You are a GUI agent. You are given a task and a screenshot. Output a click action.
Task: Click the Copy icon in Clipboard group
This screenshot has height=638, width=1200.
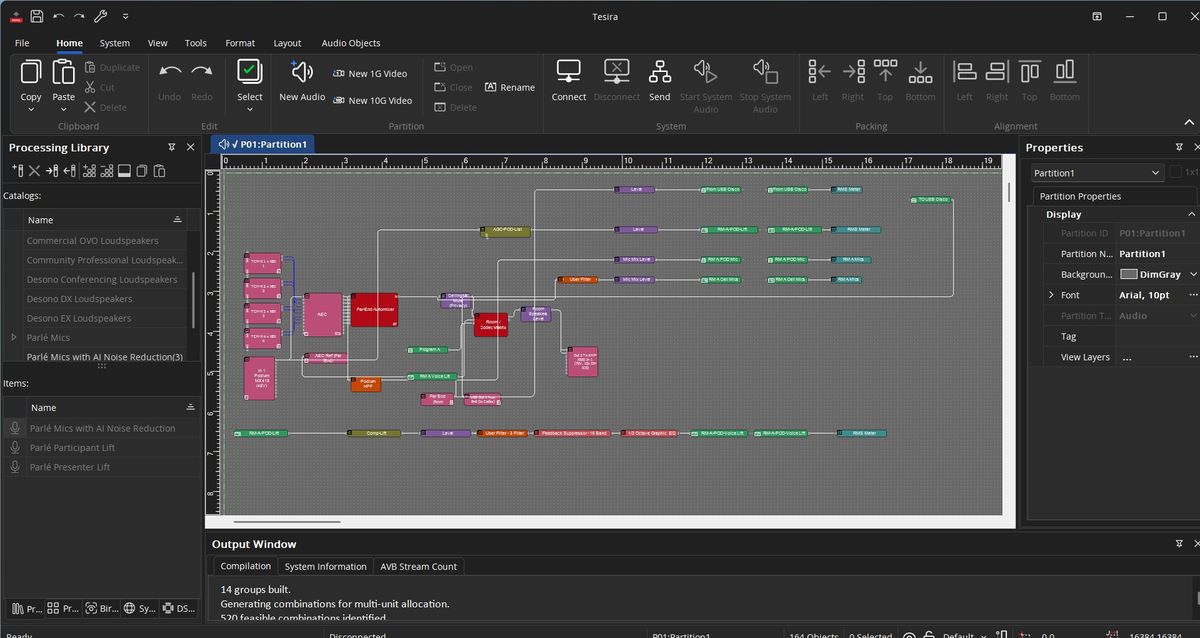pos(31,73)
